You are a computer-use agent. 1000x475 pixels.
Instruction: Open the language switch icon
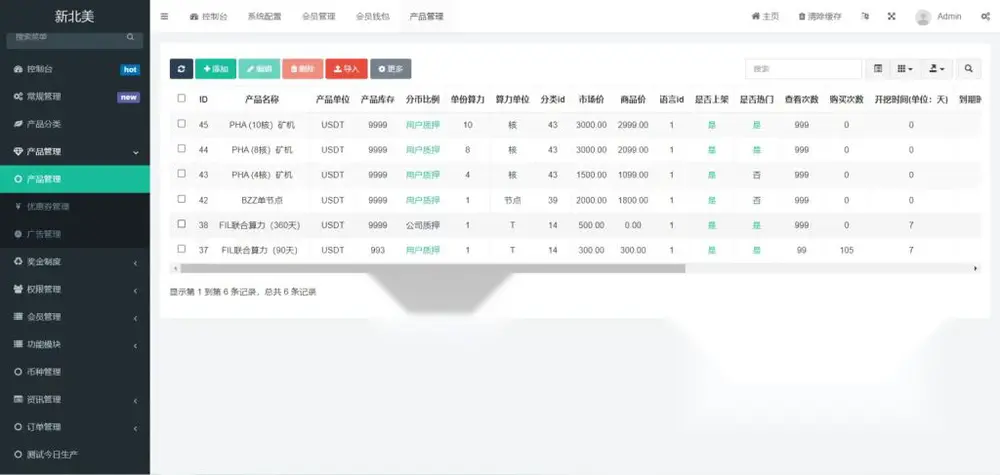865,17
